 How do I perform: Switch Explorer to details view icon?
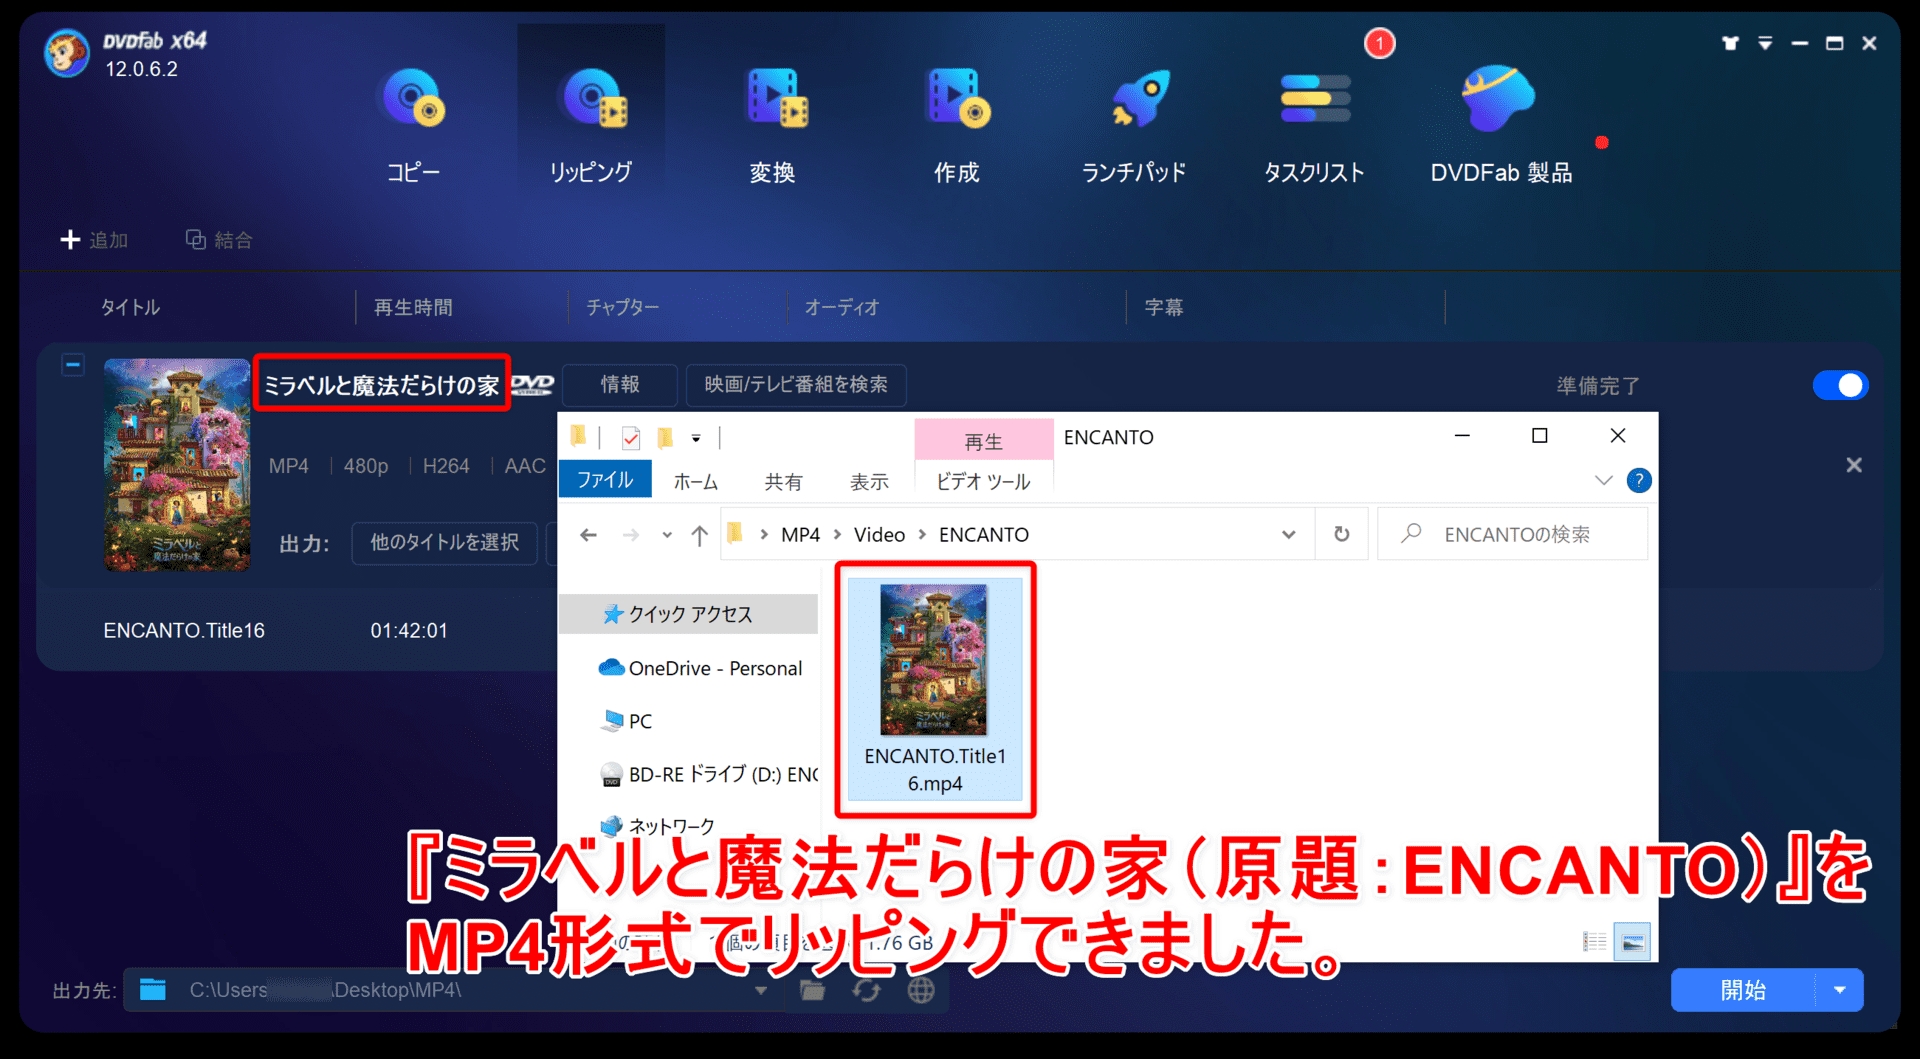(x=1595, y=942)
